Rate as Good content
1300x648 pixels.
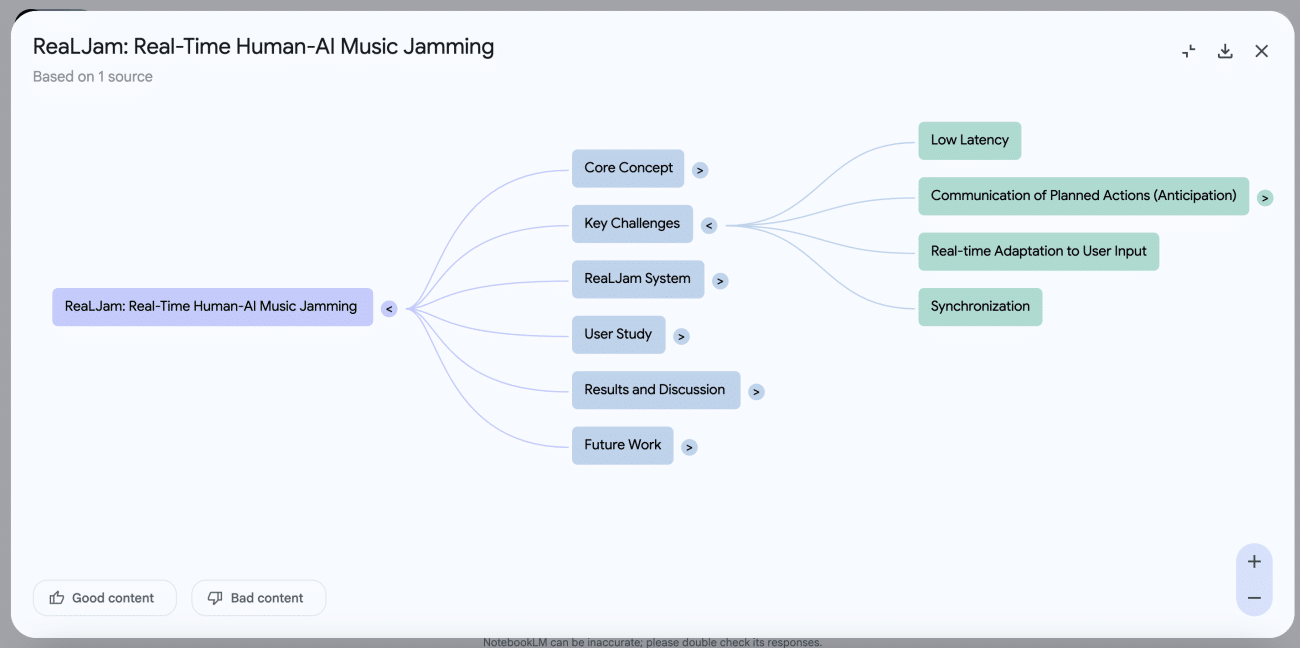(105, 598)
